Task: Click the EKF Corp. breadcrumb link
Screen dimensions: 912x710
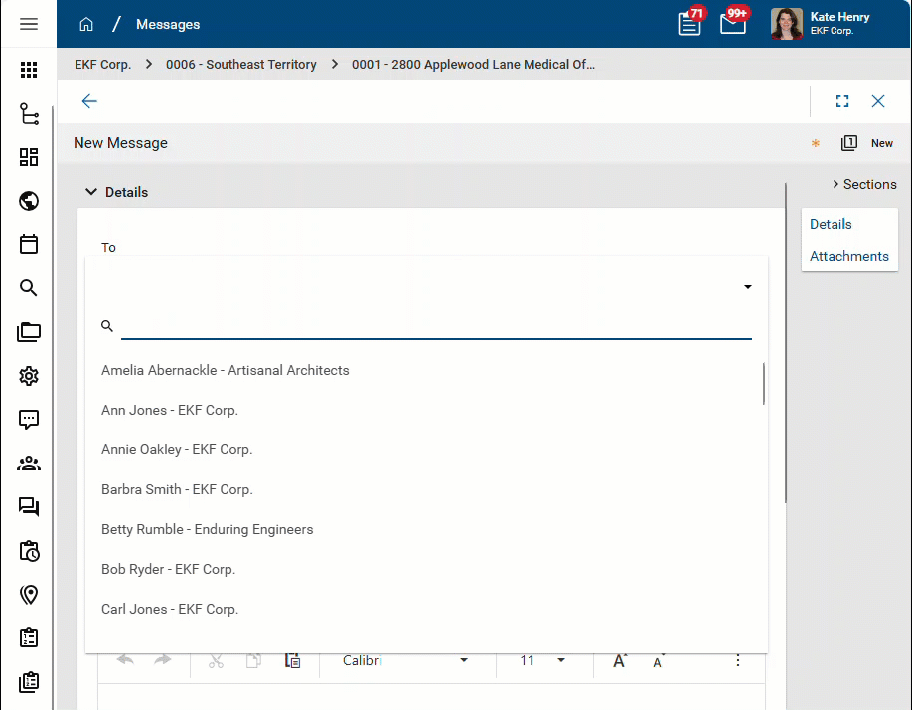Action: point(103,65)
